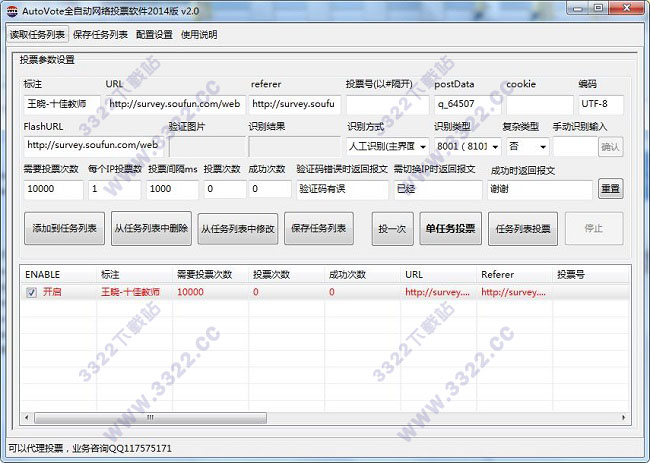This screenshot has height=463, width=650.
Task: Click the URL input field
Action: click(175, 104)
